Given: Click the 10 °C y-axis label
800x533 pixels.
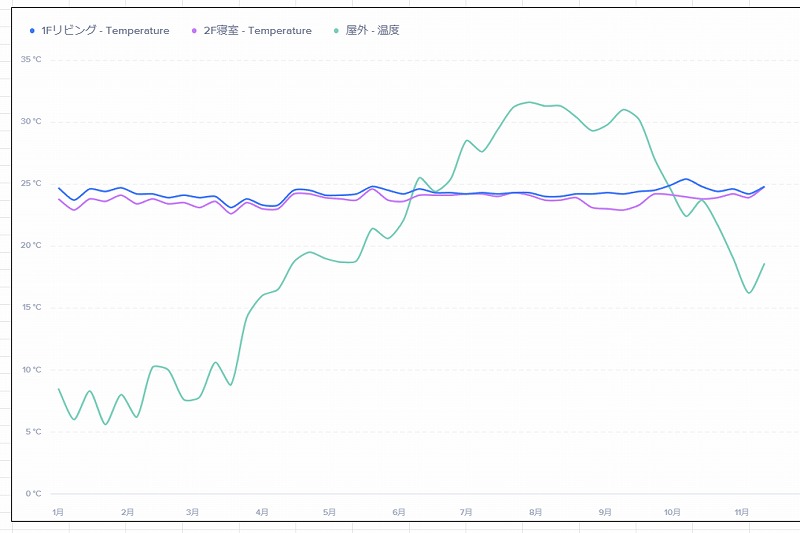Looking at the screenshot, I should pyautogui.click(x=32, y=369).
